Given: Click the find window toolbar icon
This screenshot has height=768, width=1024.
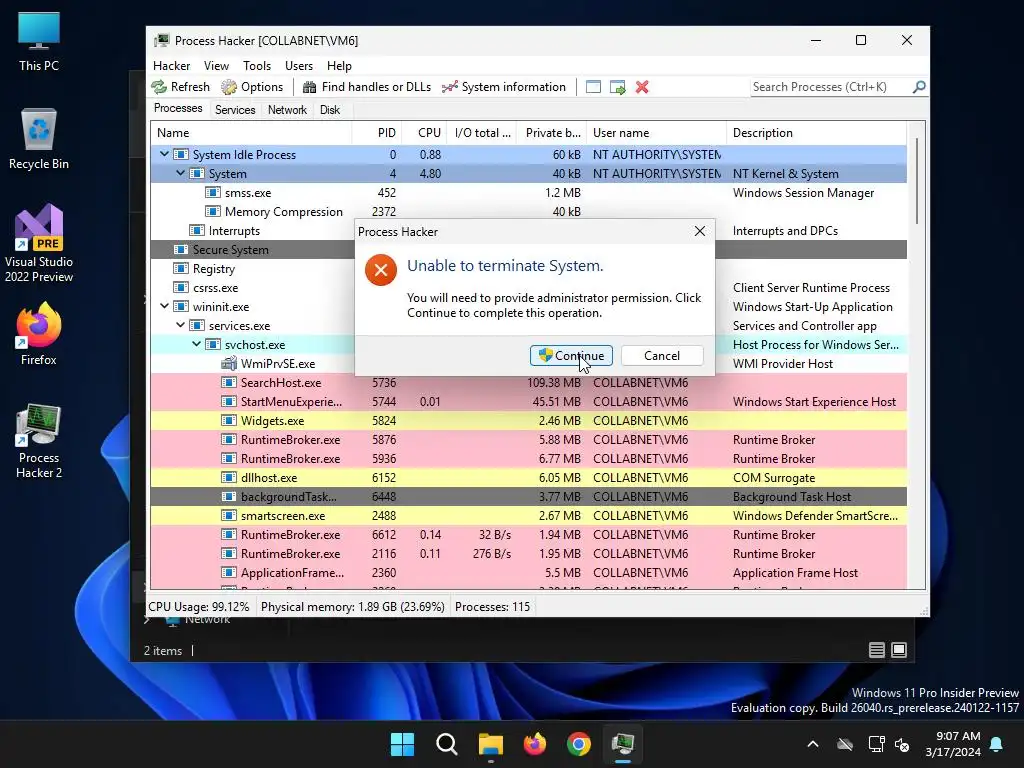Looking at the screenshot, I should (x=593, y=87).
